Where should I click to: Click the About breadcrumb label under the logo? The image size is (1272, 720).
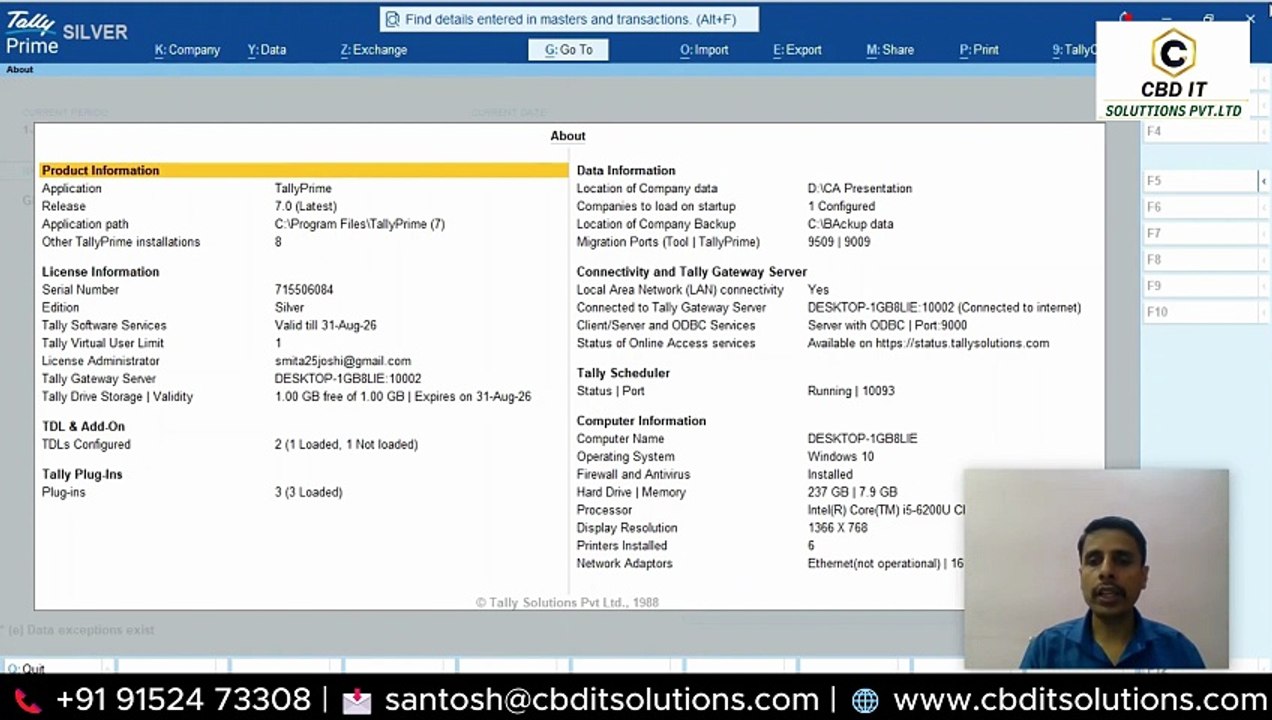(20, 70)
